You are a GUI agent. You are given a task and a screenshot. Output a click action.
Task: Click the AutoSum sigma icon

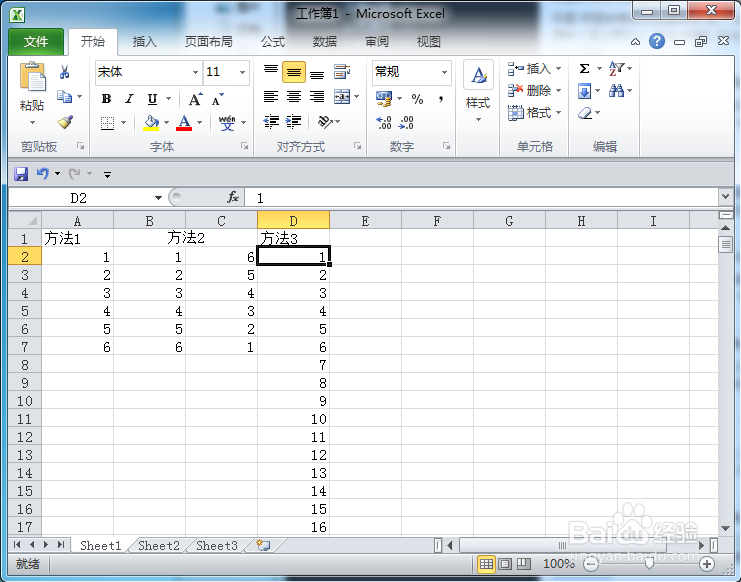click(584, 68)
